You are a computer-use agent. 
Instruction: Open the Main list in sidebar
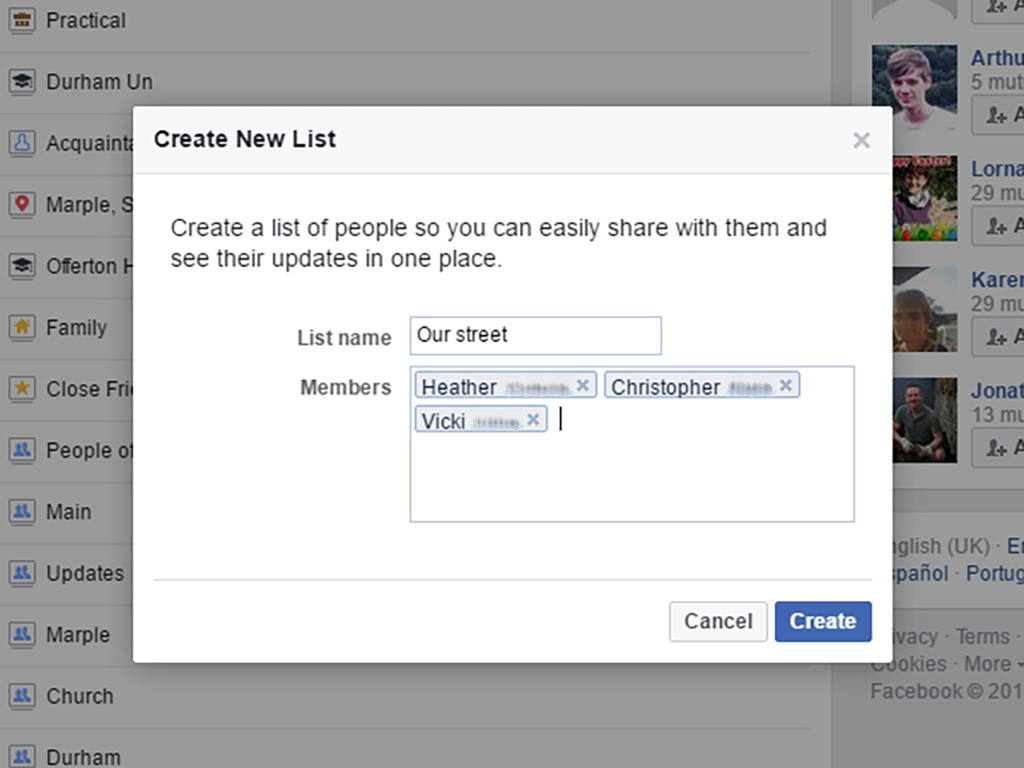click(x=68, y=512)
